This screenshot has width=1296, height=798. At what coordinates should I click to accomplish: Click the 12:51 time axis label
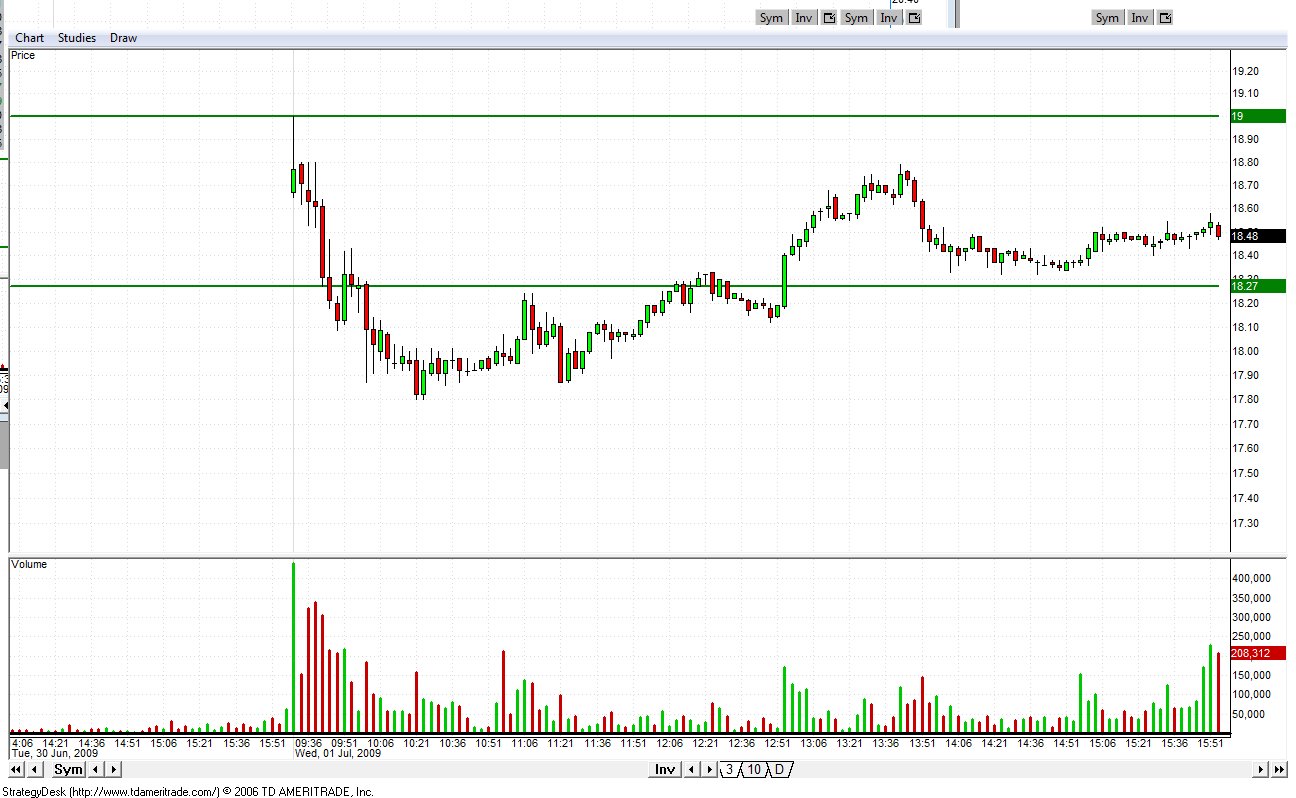[x=777, y=743]
